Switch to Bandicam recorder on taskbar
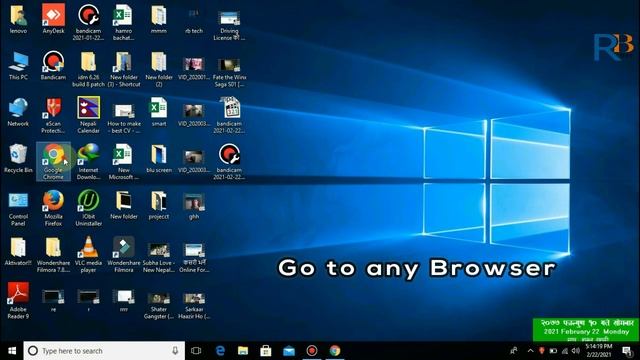The height and width of the screenshot is (360, 640). pos(312,351)
